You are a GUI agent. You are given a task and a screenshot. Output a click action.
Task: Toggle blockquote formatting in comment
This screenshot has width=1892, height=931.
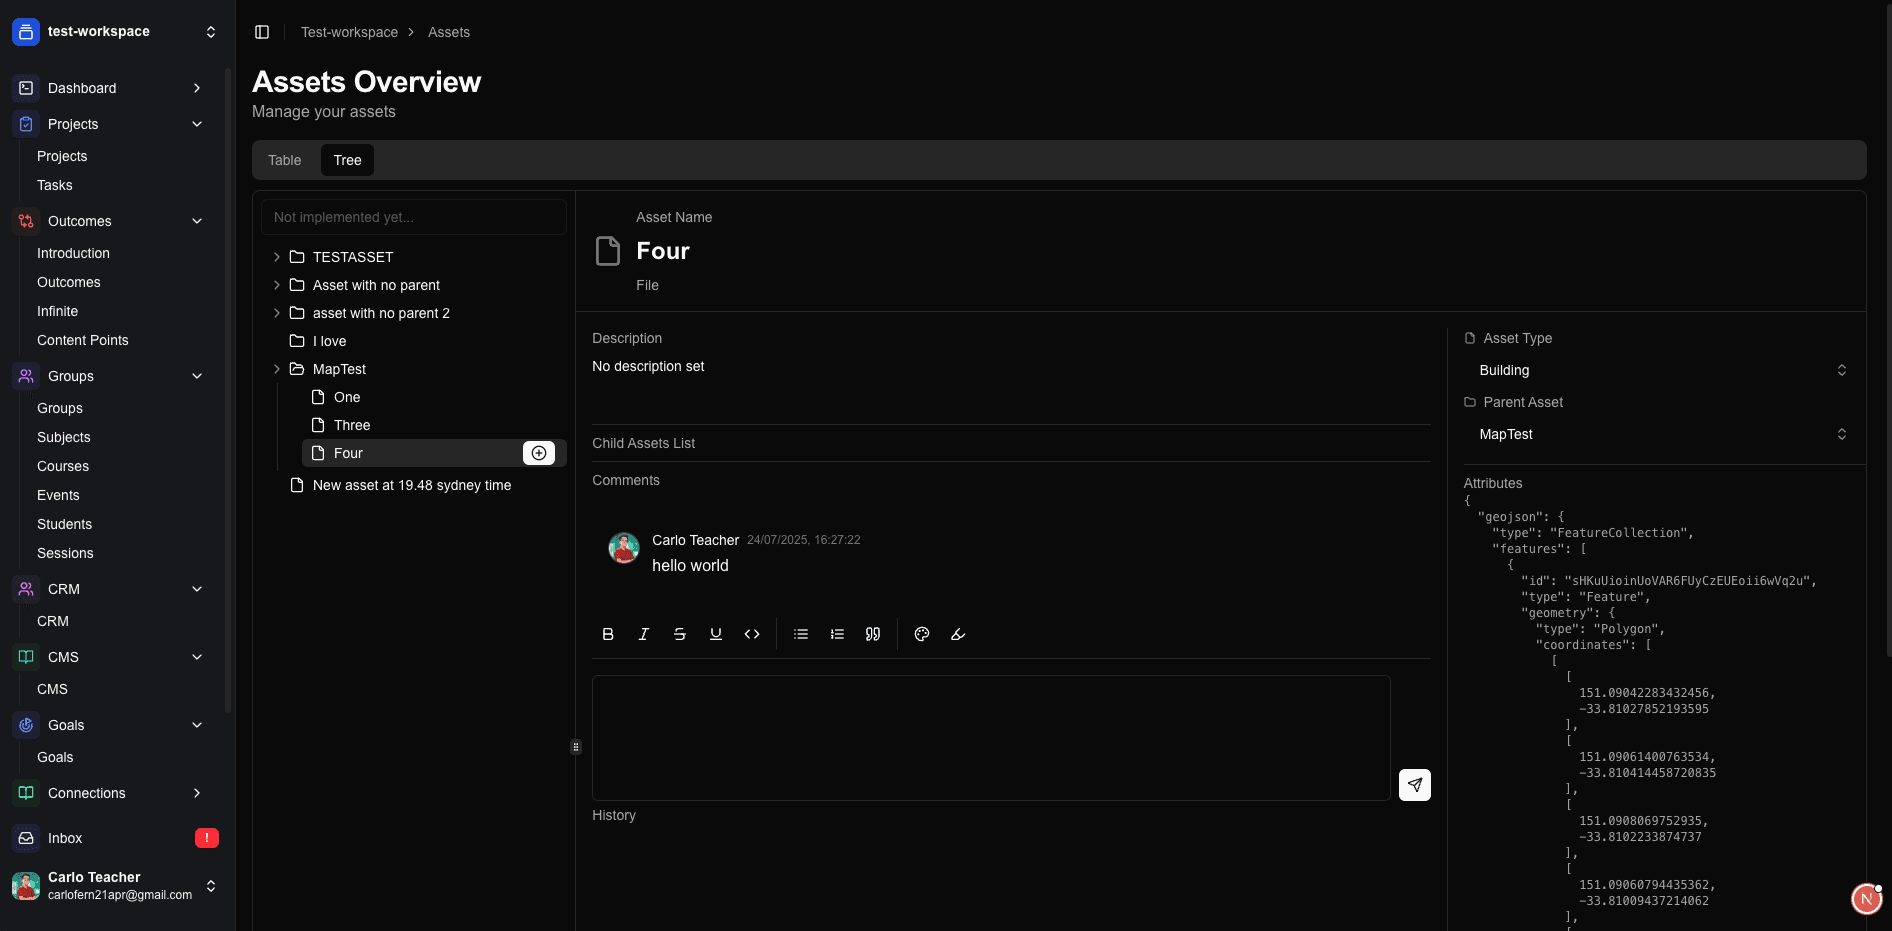click(x=873, y=634)
